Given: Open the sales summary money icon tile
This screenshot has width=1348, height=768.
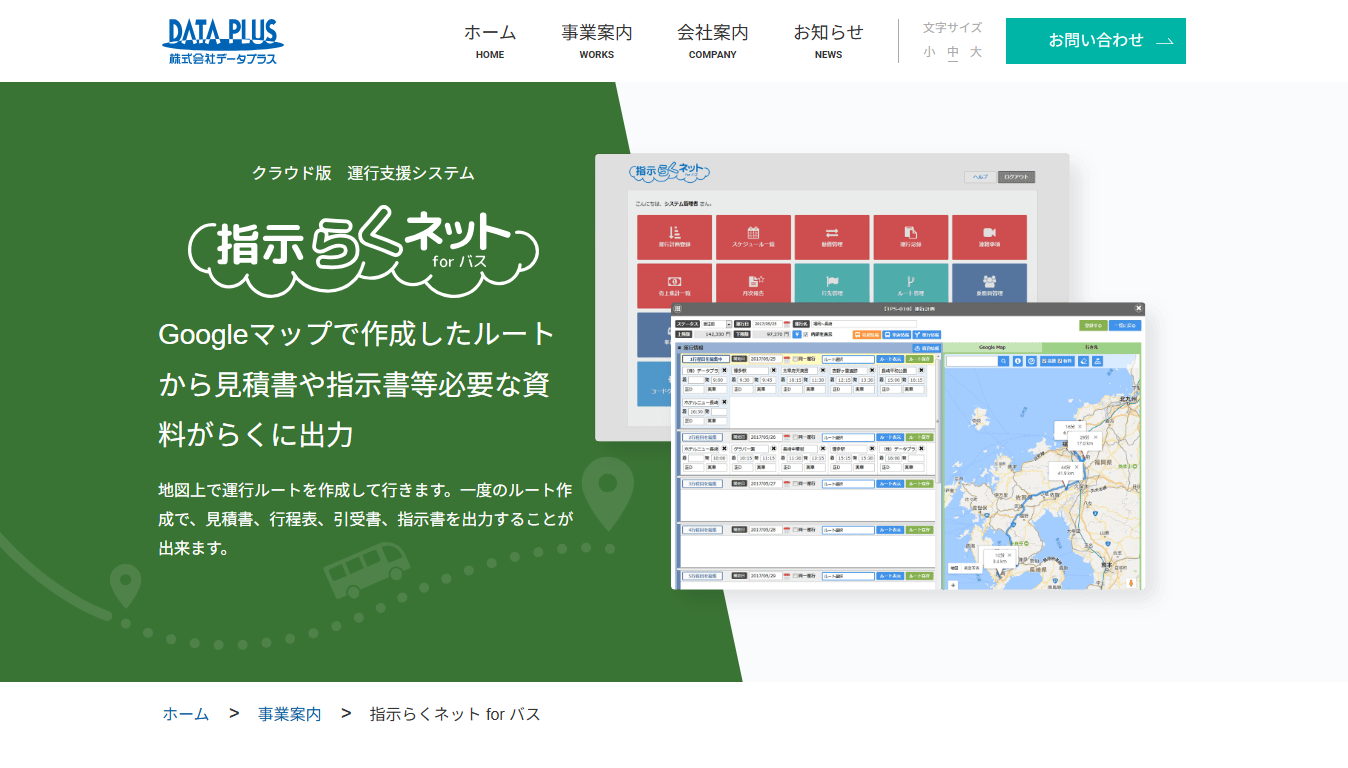Looking at the screenshot, I should tap(674, 285).
